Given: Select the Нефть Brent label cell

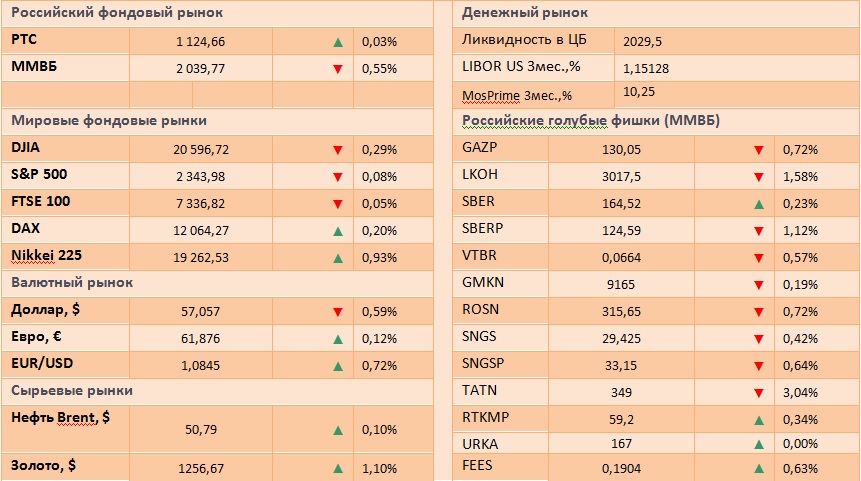Looking at the screenshot, I should [66, 417].
